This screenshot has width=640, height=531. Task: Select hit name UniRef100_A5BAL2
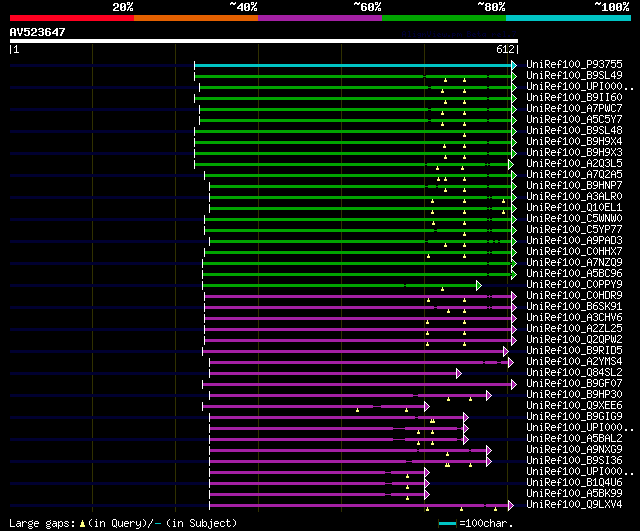574,439
